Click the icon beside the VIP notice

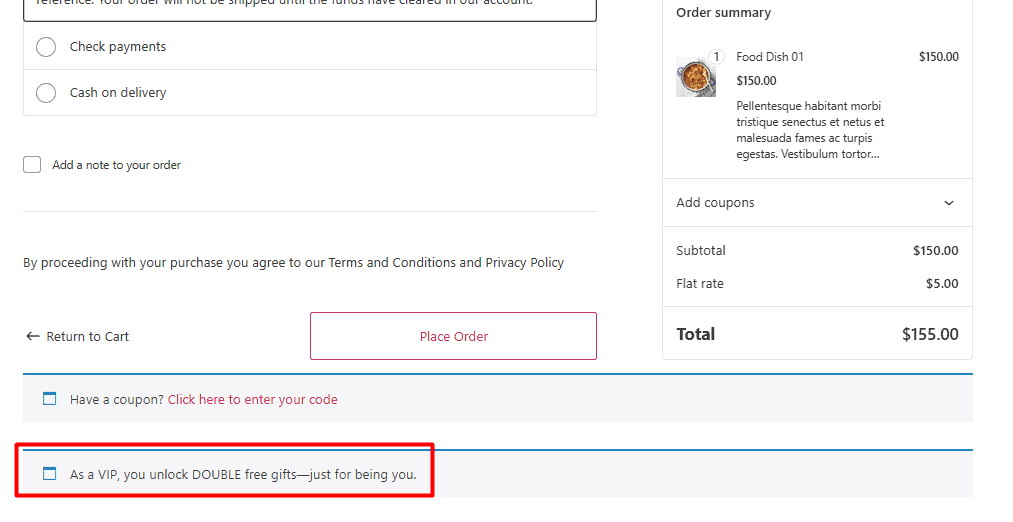point(50,474)
